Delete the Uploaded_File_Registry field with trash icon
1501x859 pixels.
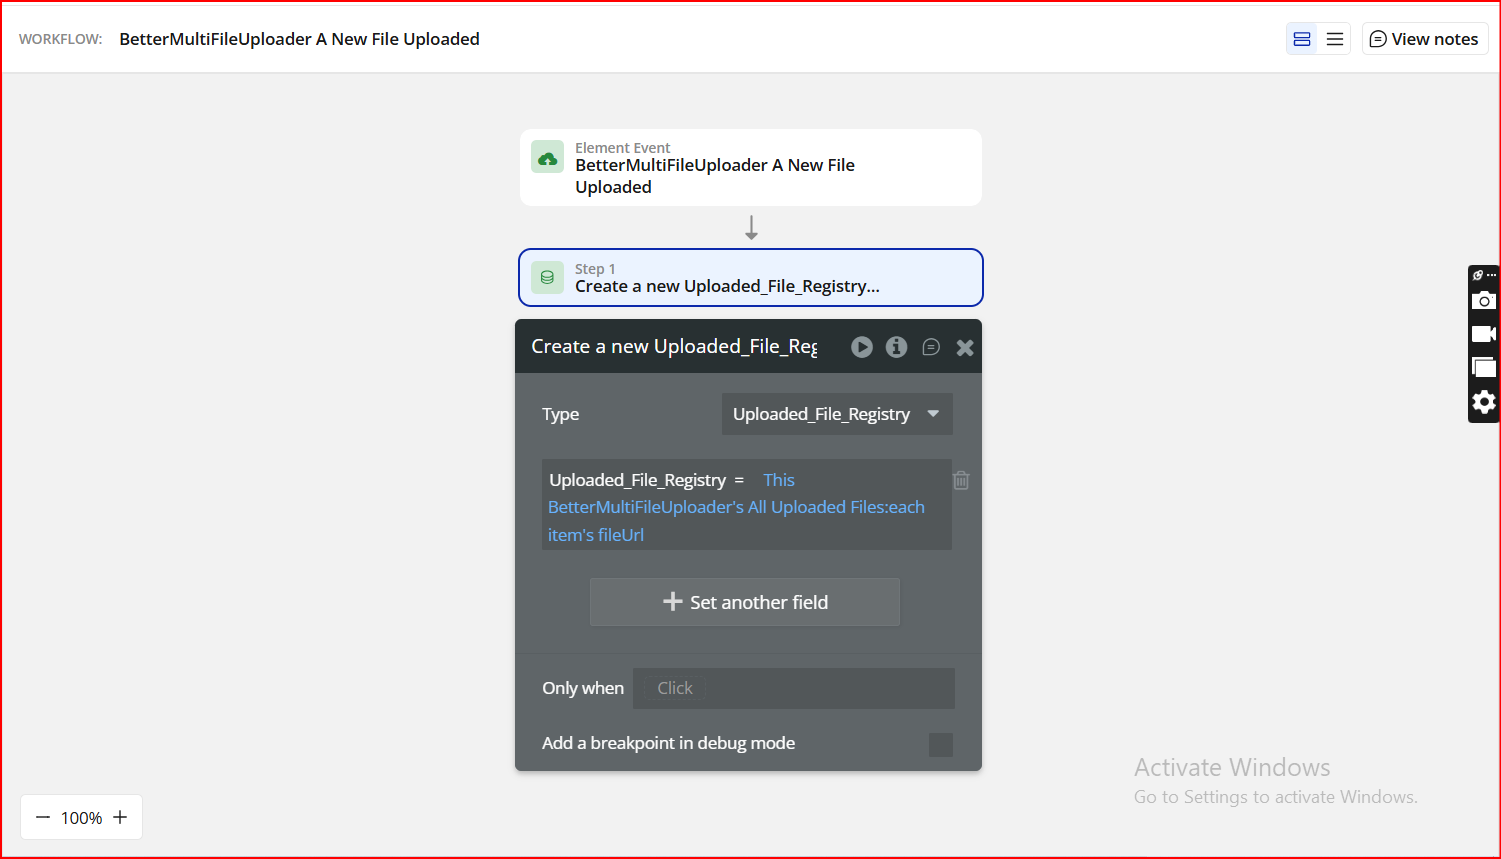point(961,480)
